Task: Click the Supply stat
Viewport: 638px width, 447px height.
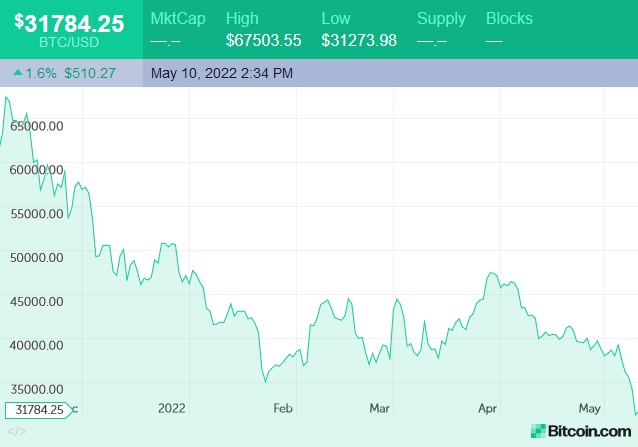Action: point(441,29)
